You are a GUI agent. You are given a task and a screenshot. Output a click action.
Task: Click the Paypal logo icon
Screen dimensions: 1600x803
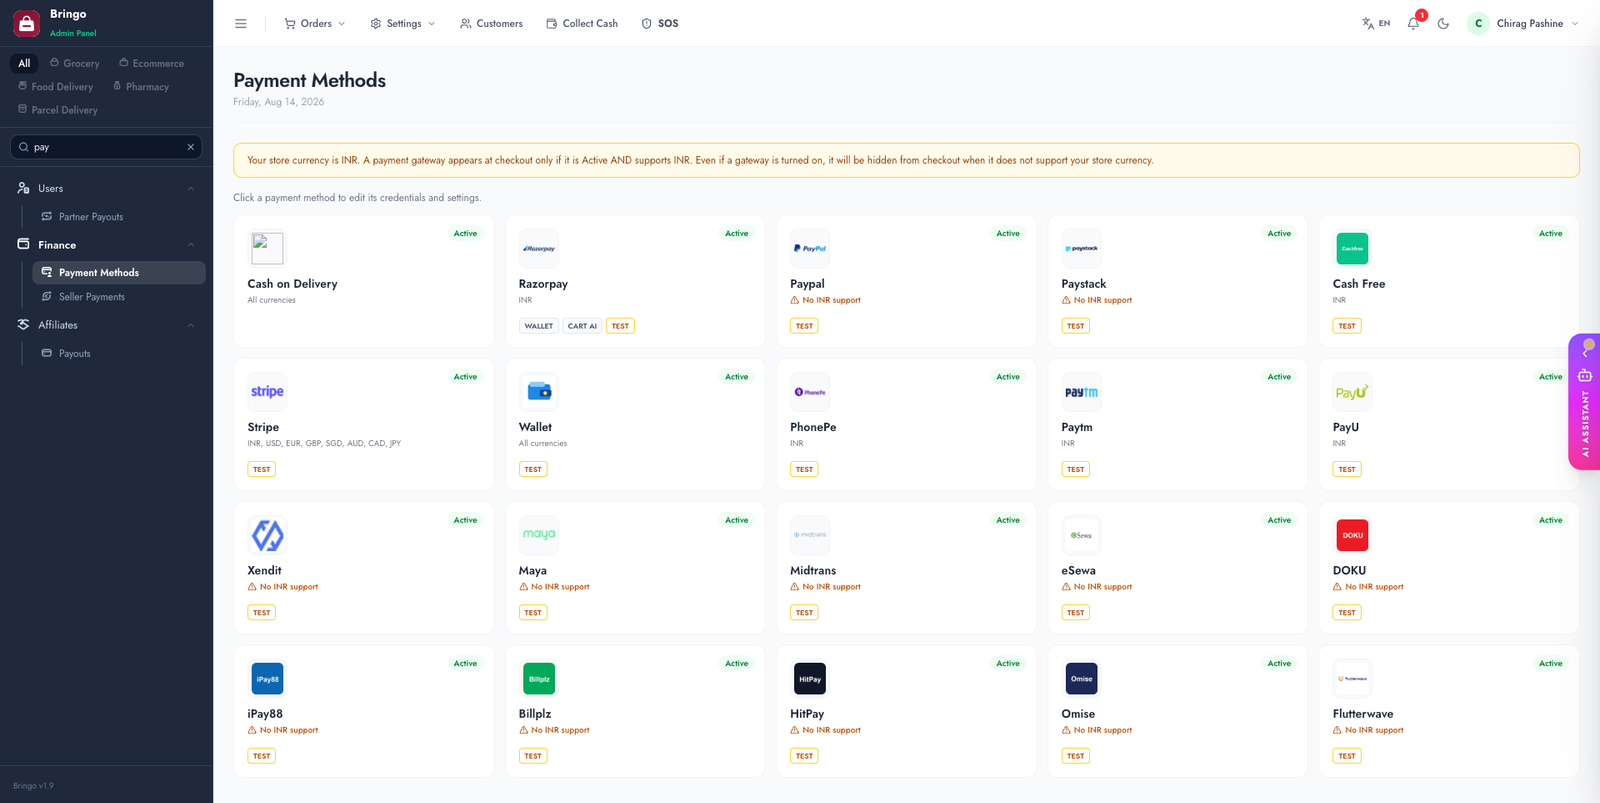[x=810, y=248]
